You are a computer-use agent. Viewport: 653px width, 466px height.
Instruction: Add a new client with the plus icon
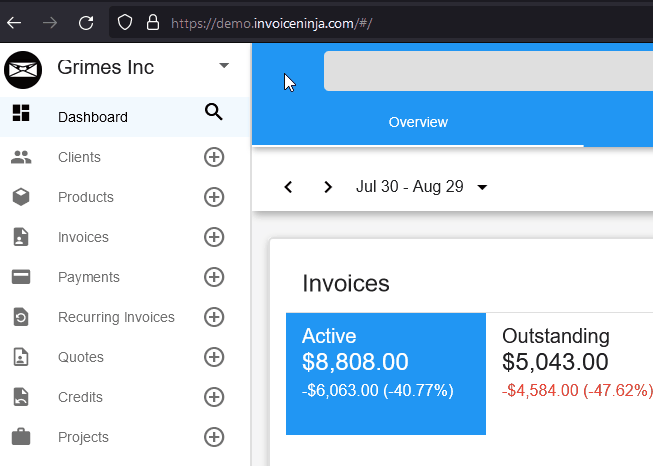point(214,157)
